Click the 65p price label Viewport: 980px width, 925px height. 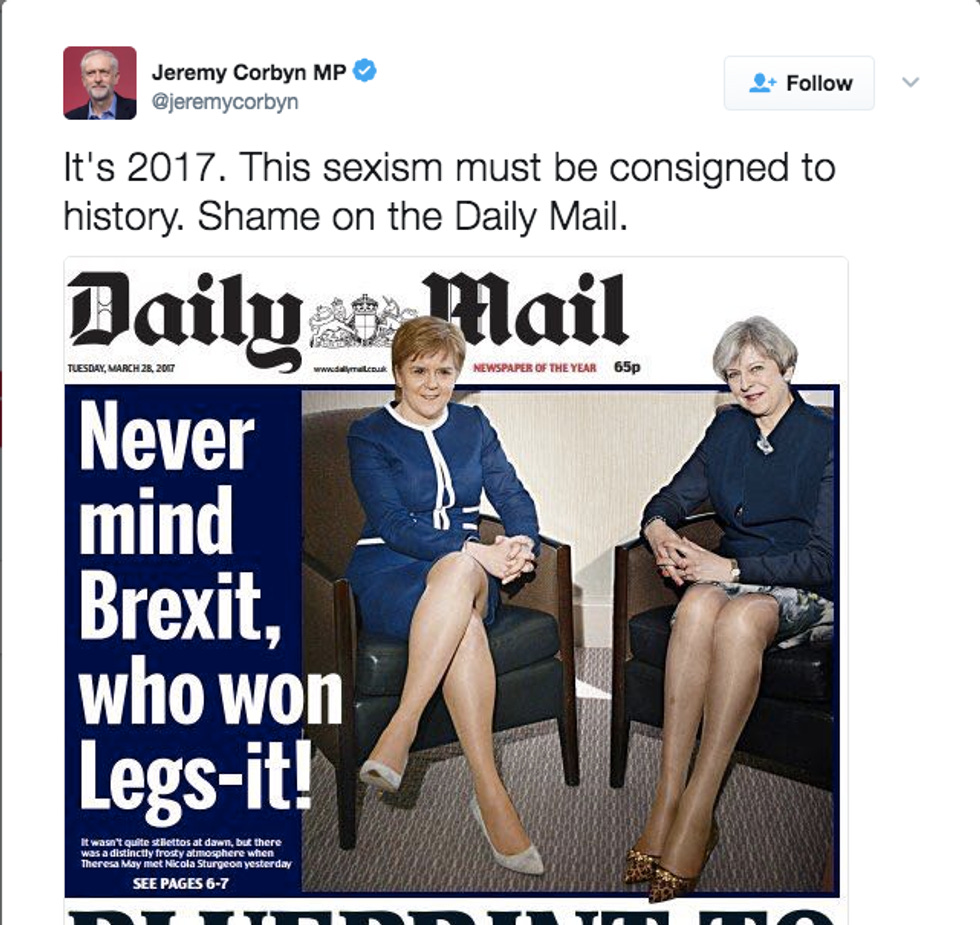627,367
